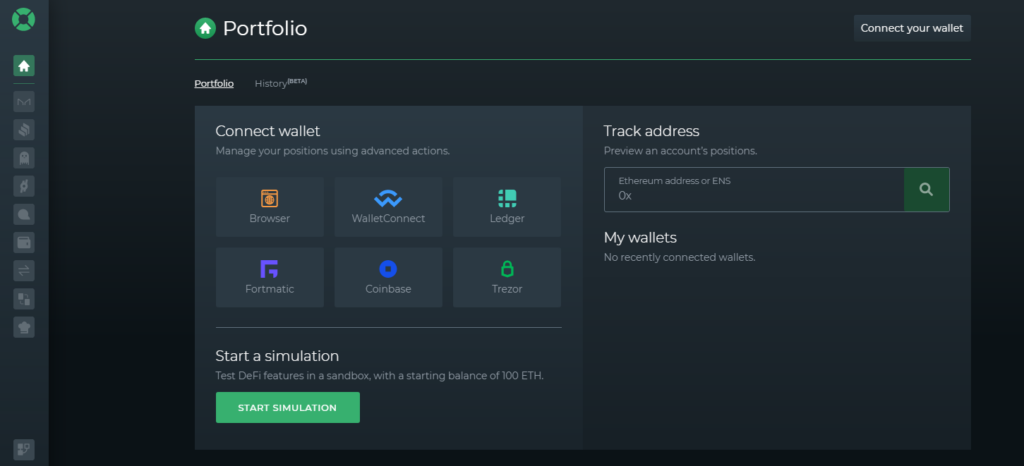Choose WalletConnect as wallet option
This screenshot has height=466, width=1024.
coord(388,207)
